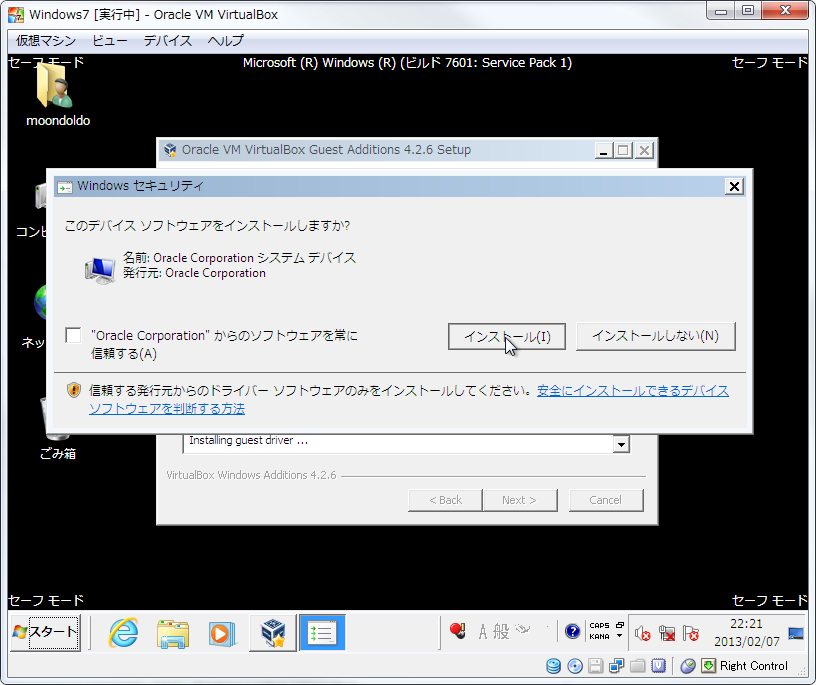816x685 pixels.
Task: Click the スタート Start button
Action: 44,632
